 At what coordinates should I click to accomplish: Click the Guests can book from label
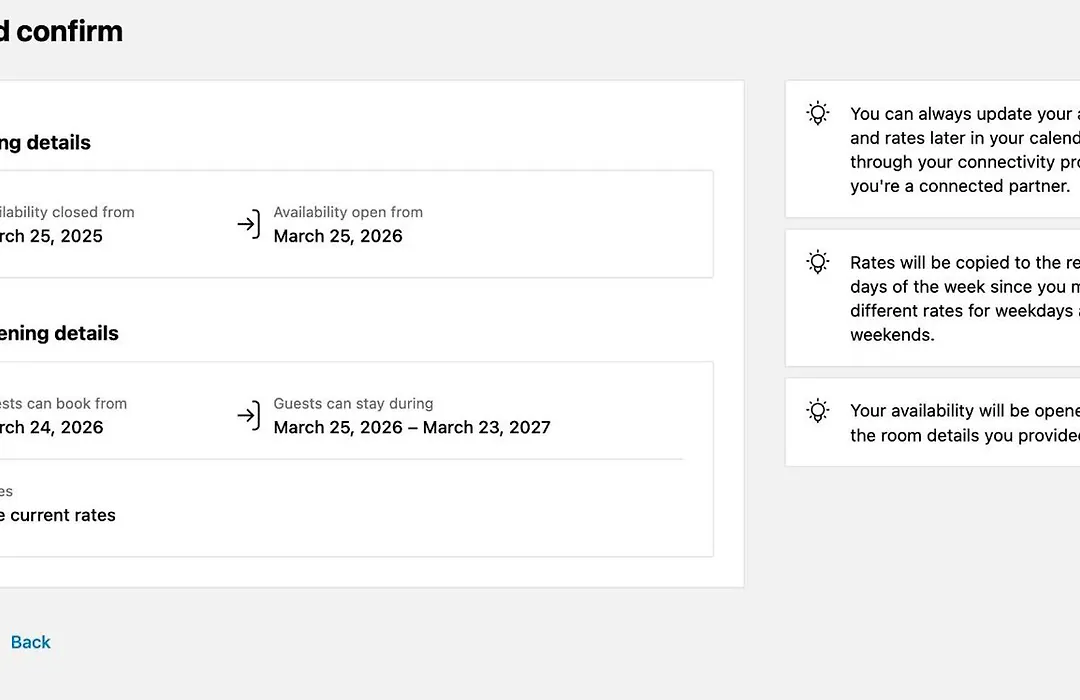pyautogui.click(x=63, y=404)
